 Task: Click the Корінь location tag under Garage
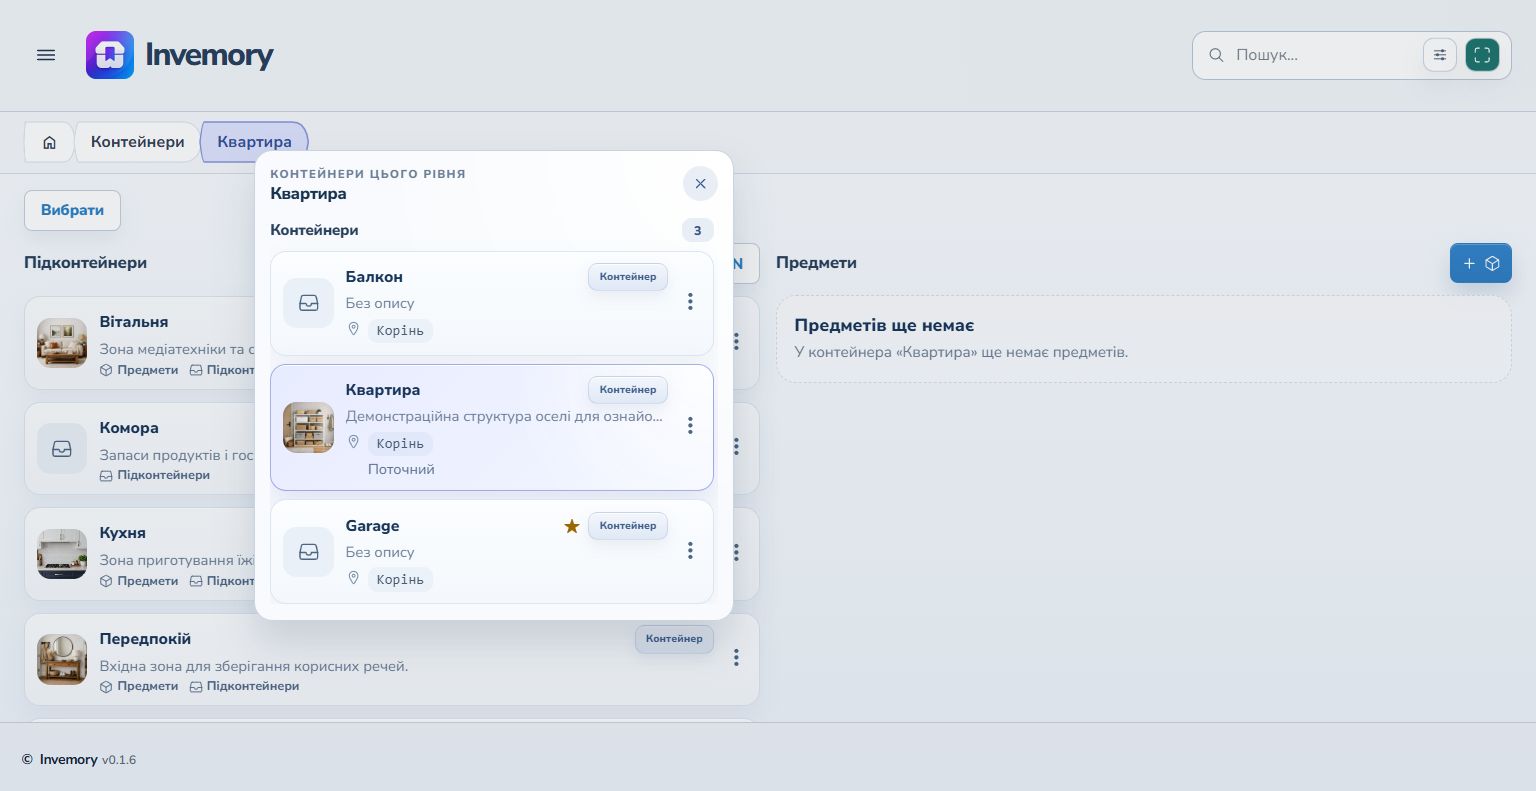(400, 579)
